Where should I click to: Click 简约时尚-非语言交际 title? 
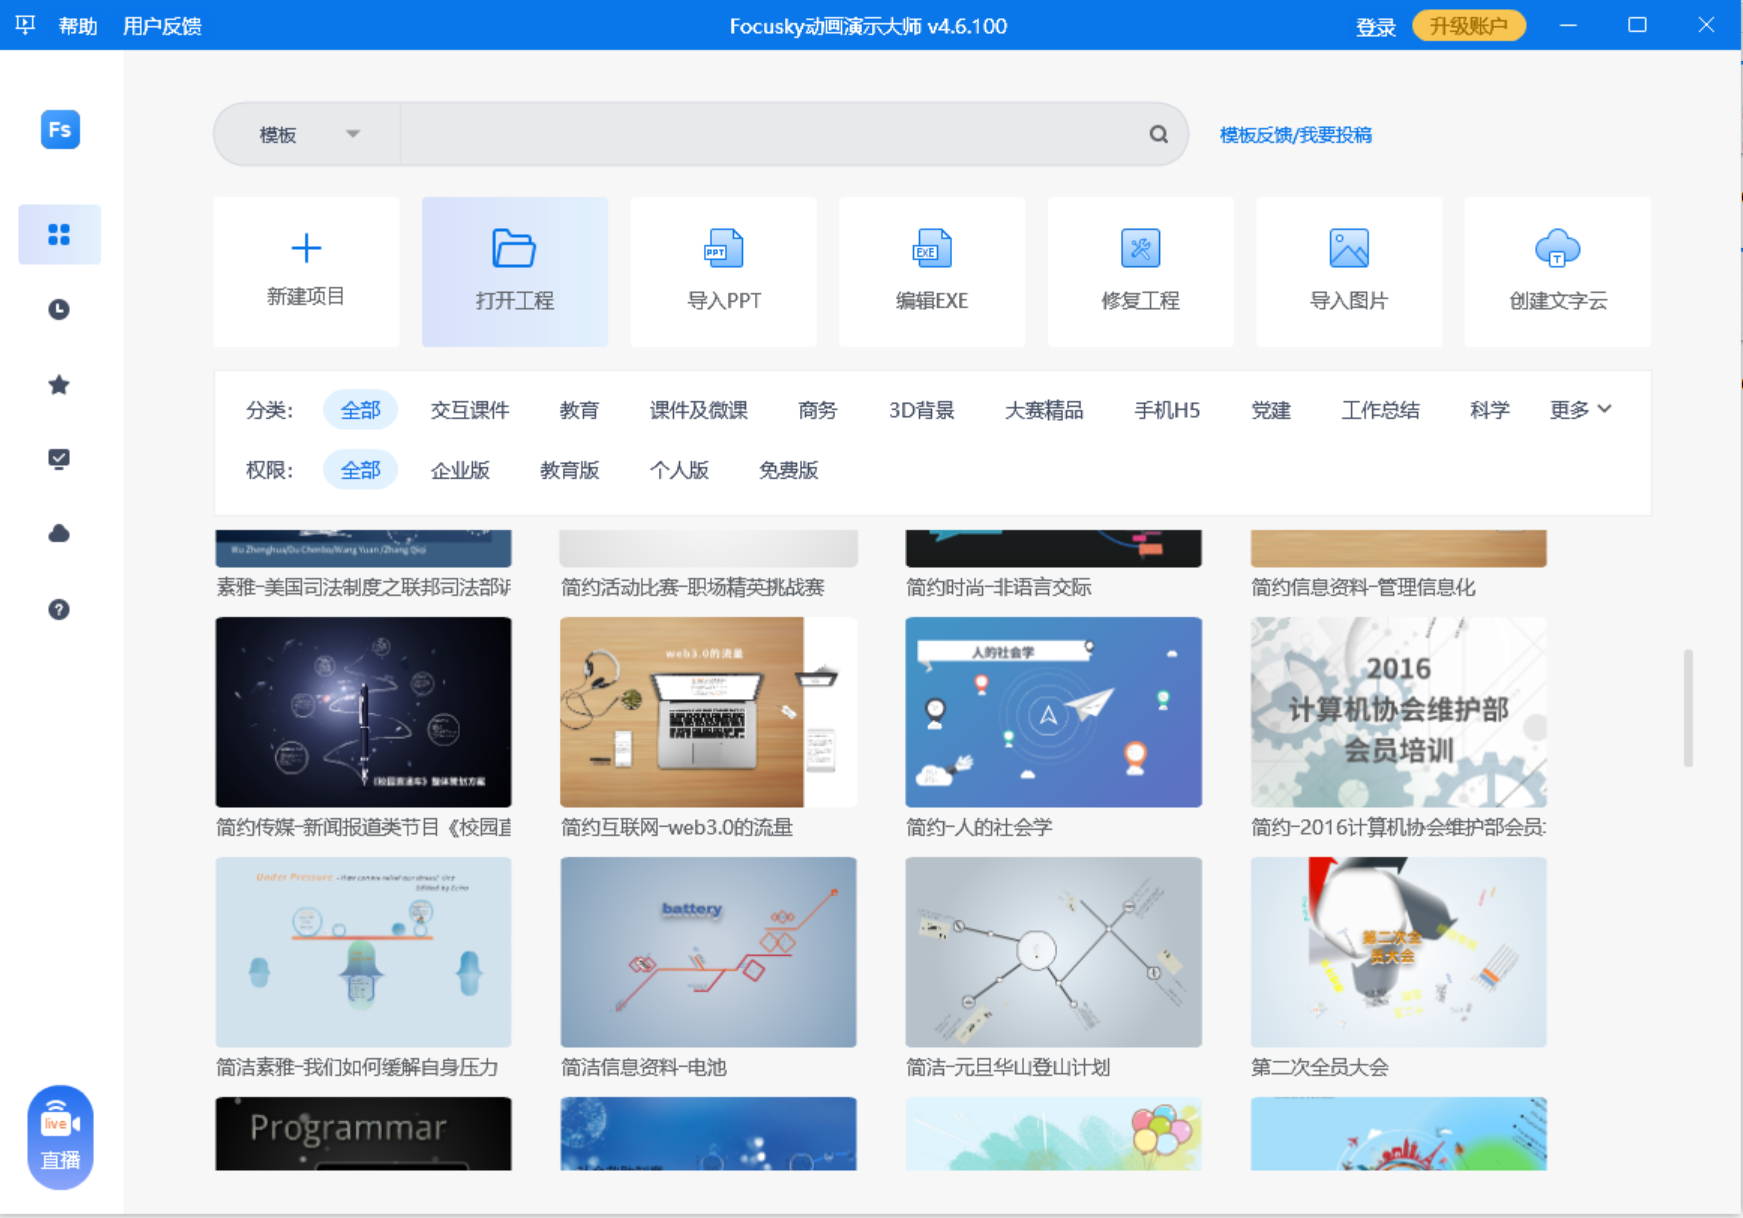[998, 587]
